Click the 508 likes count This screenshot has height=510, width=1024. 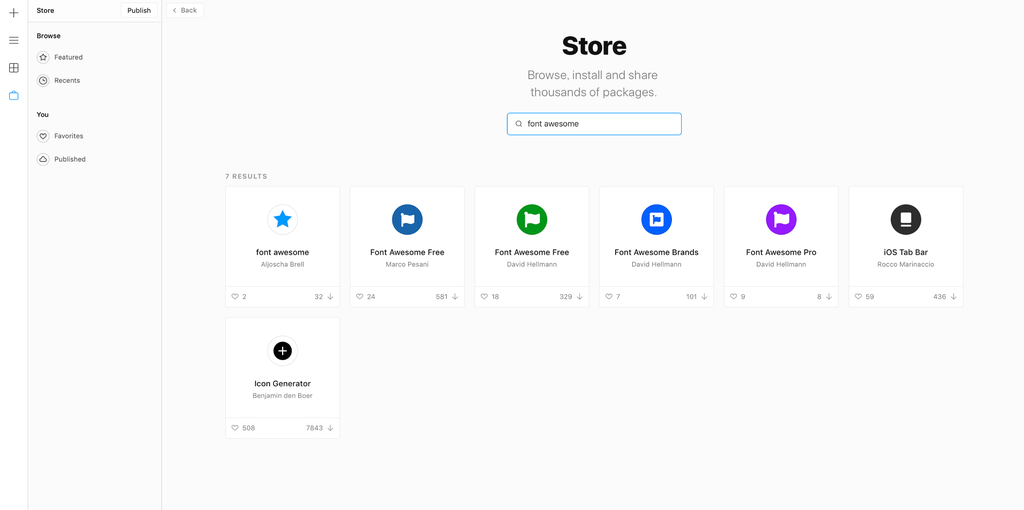(249, 428)
